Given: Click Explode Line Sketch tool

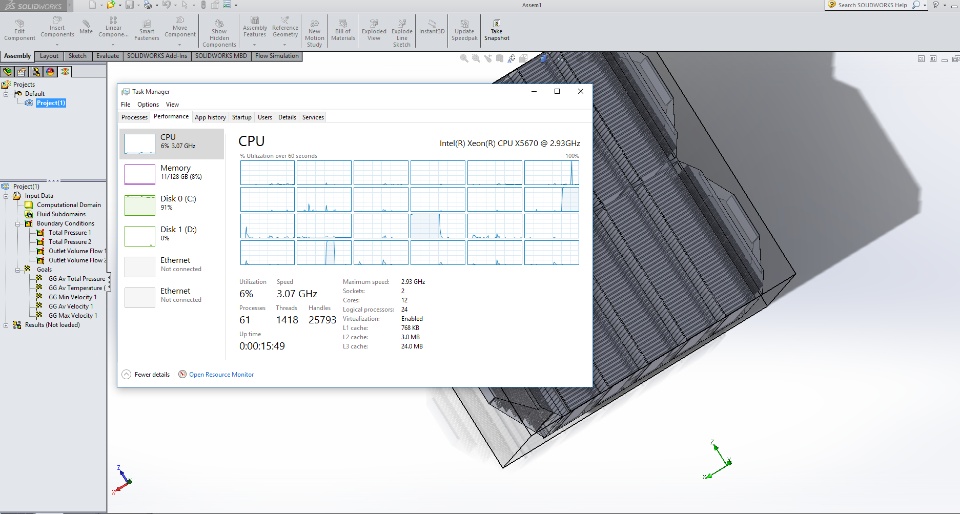Looking at the screenshot, I should [402, 34].
